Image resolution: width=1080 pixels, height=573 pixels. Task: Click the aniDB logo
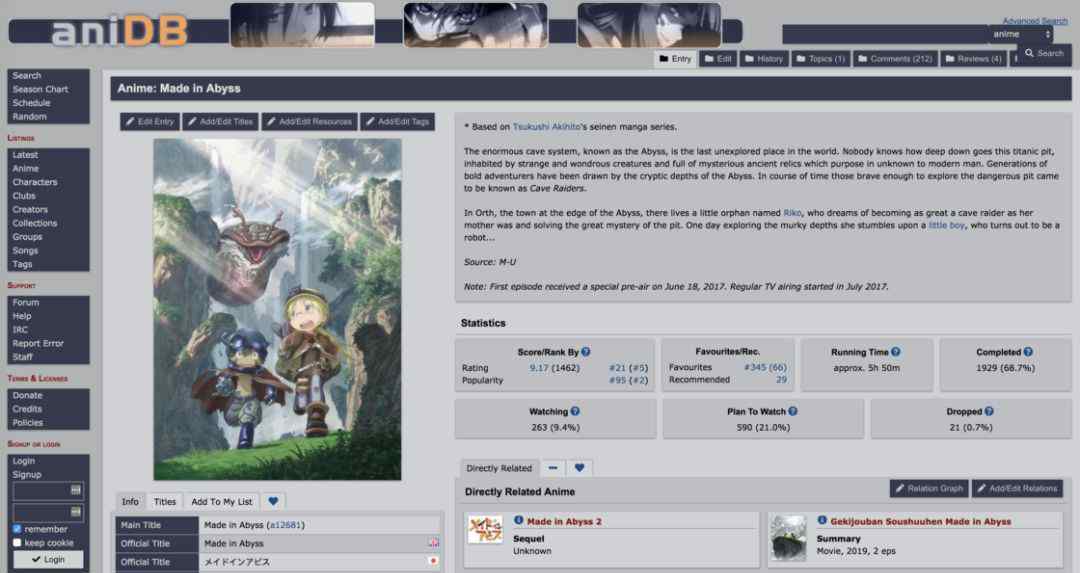tap(119, 32)
